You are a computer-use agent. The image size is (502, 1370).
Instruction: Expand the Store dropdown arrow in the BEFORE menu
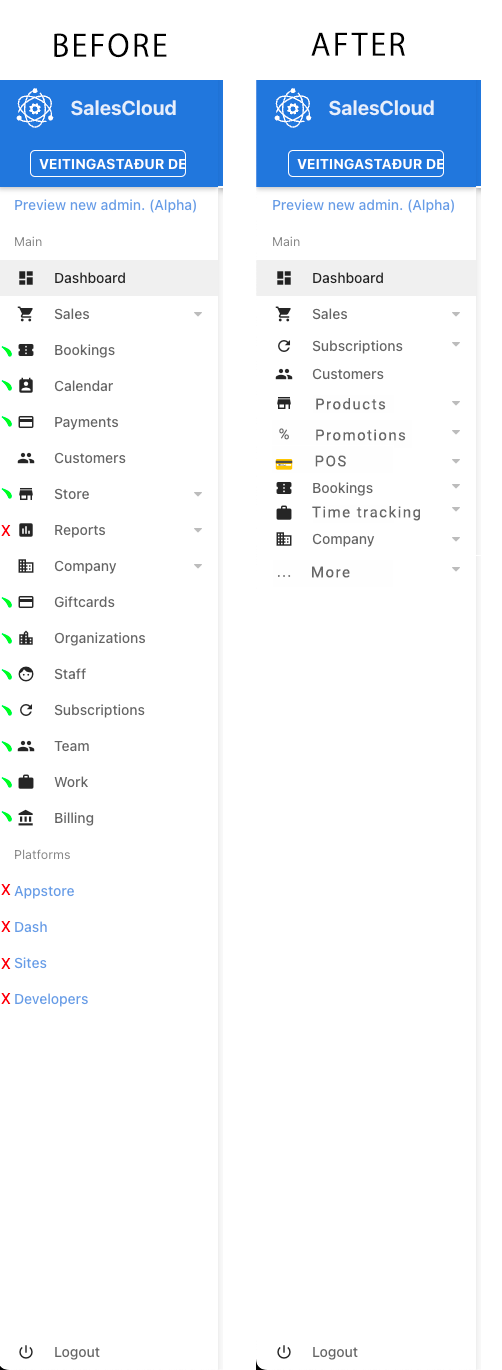(x=198, y=494)
